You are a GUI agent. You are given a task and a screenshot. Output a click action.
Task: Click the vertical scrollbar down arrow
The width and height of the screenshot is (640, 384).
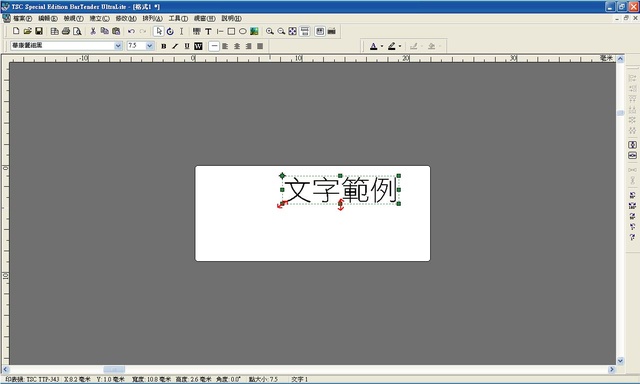(620, 361)
